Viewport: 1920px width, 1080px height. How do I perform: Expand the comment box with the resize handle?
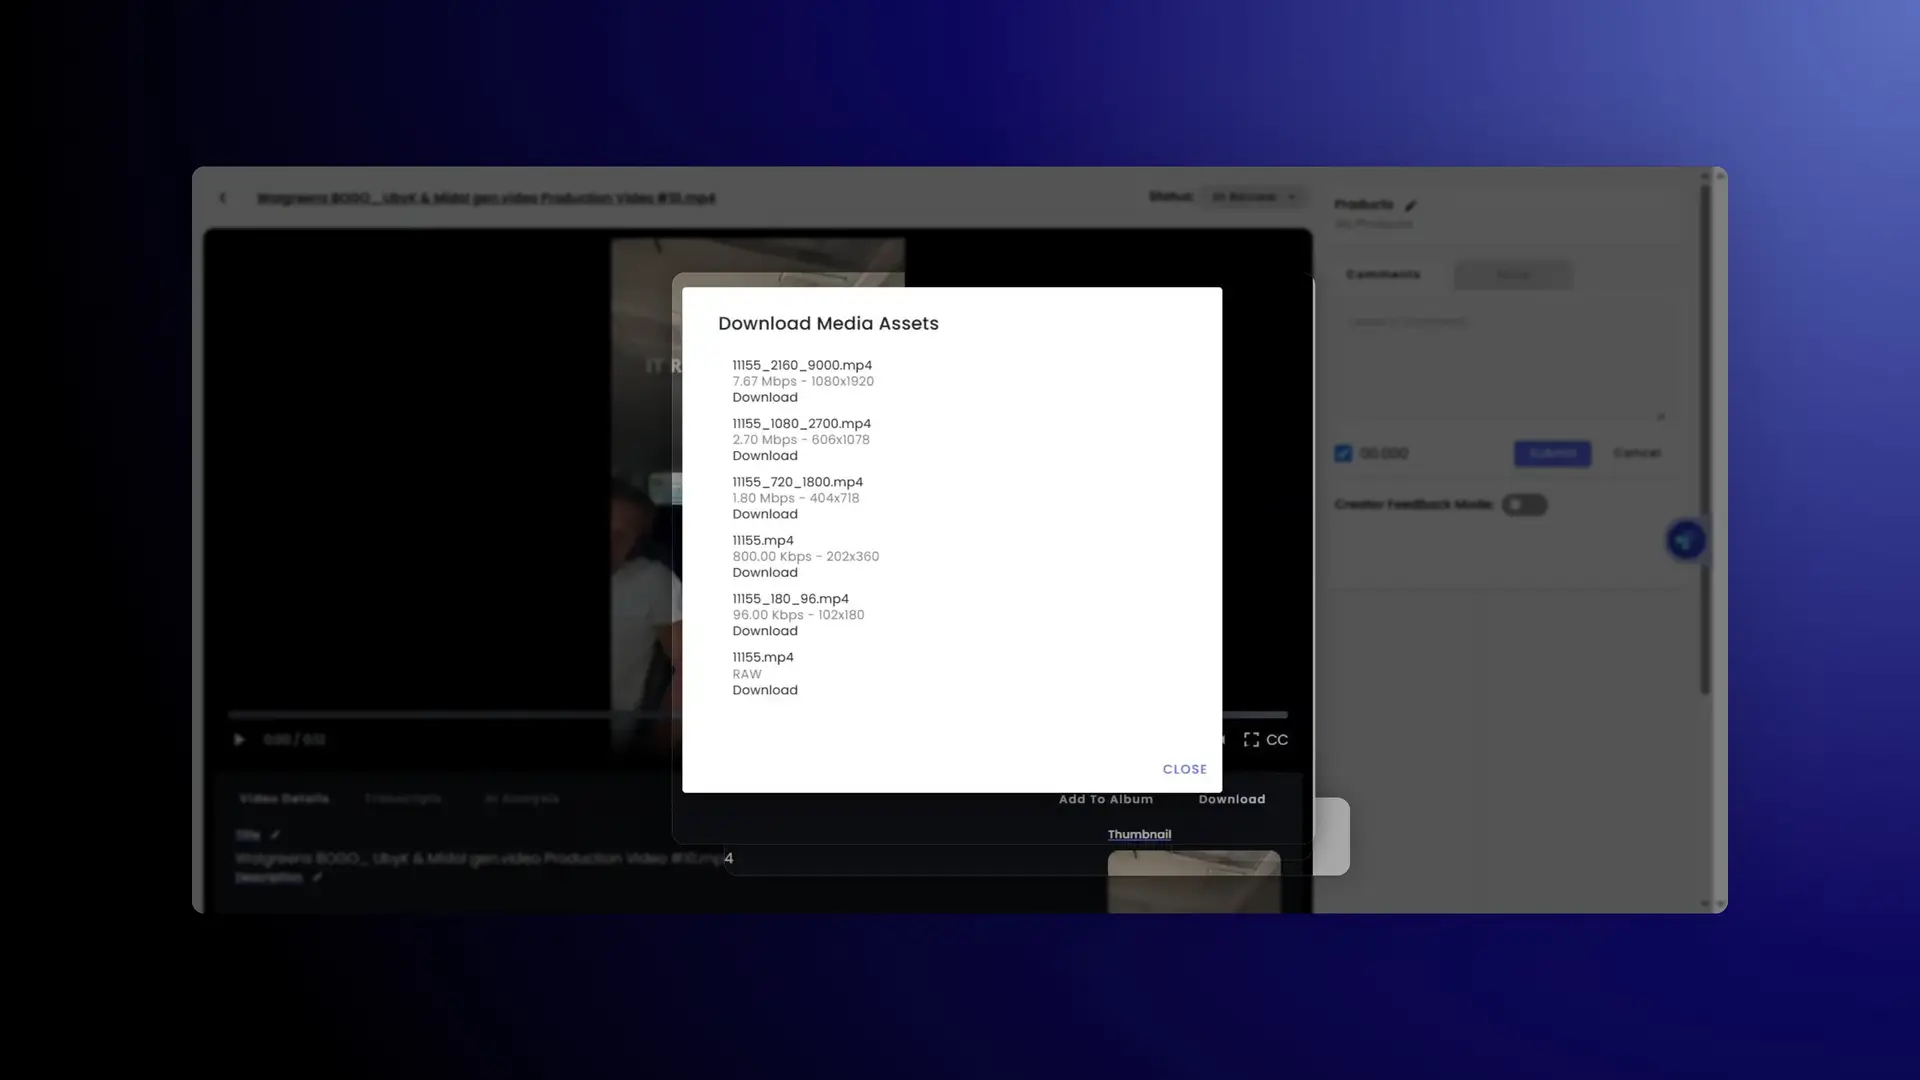click(x=1660, y=416)
